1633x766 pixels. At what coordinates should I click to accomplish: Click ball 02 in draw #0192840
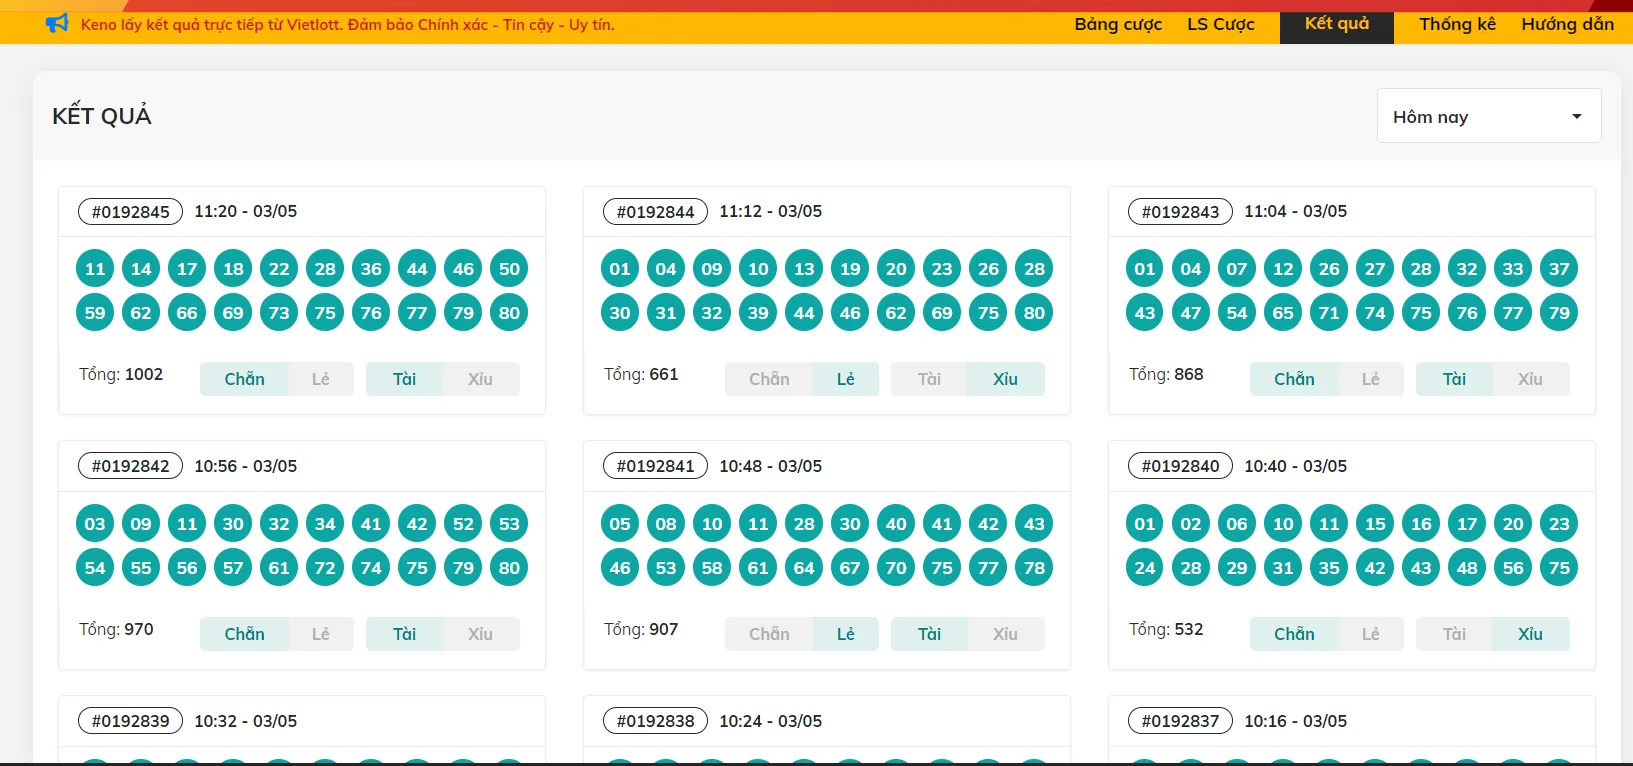(x=1191, y=523)
